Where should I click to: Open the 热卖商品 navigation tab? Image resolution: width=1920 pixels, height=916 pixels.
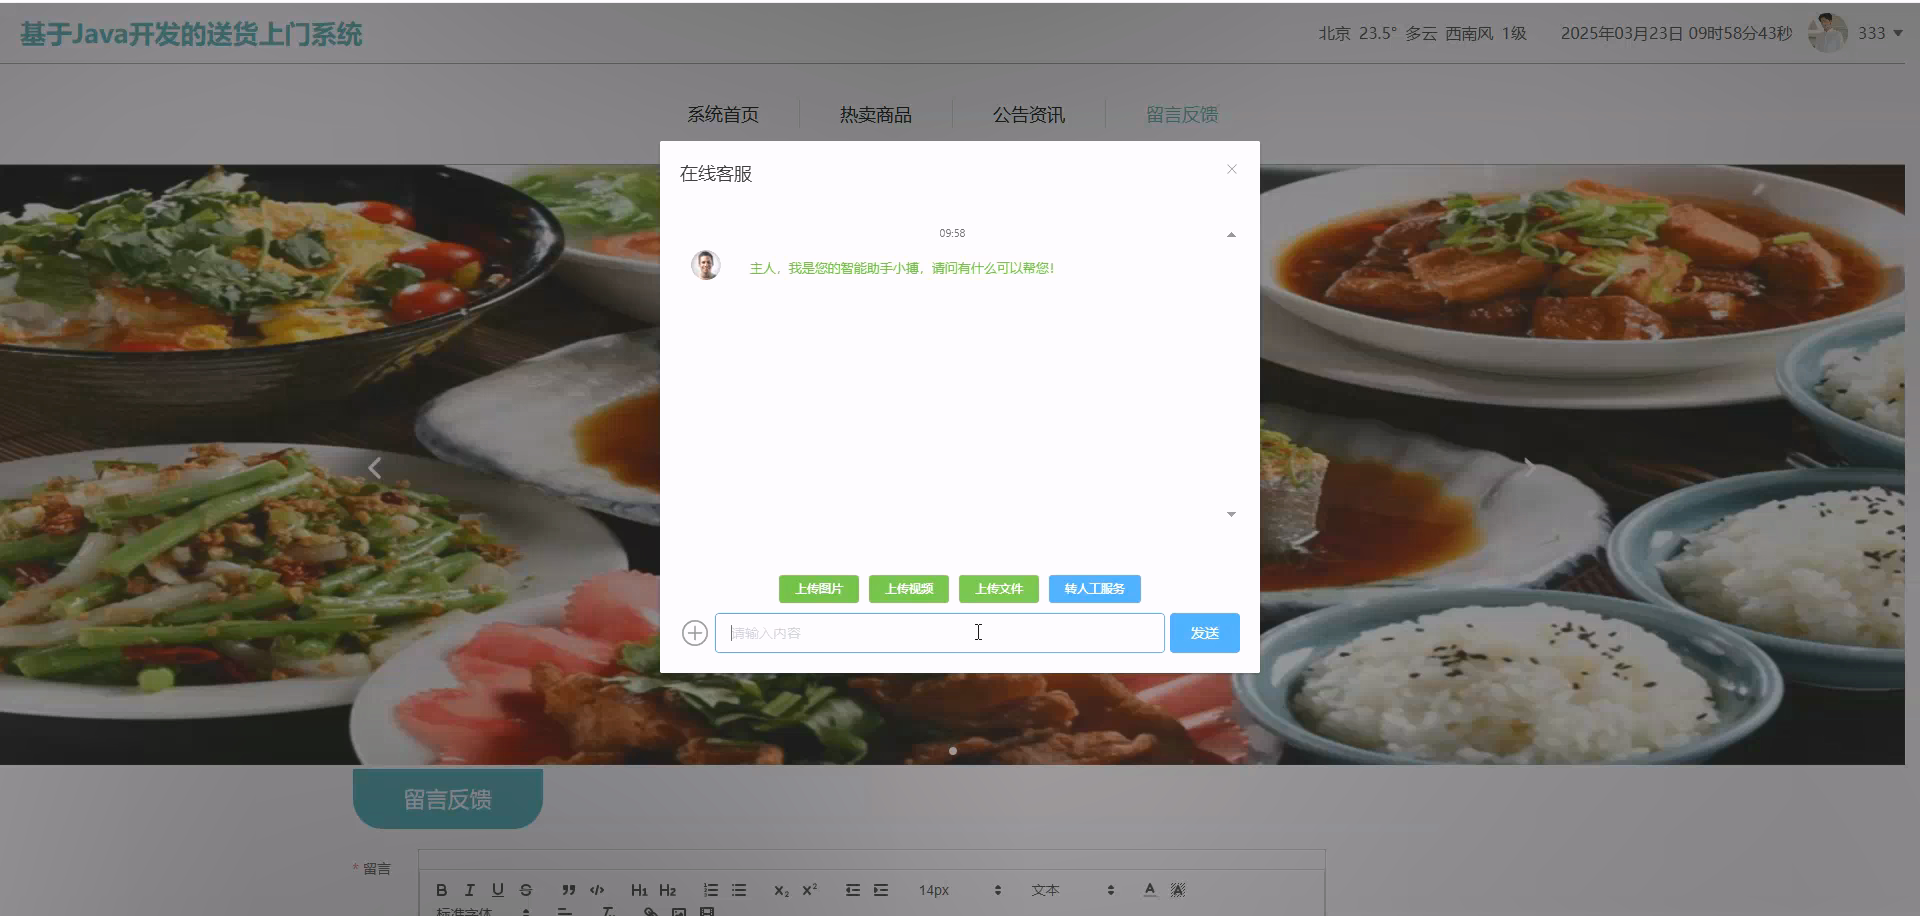click(876, 115)
